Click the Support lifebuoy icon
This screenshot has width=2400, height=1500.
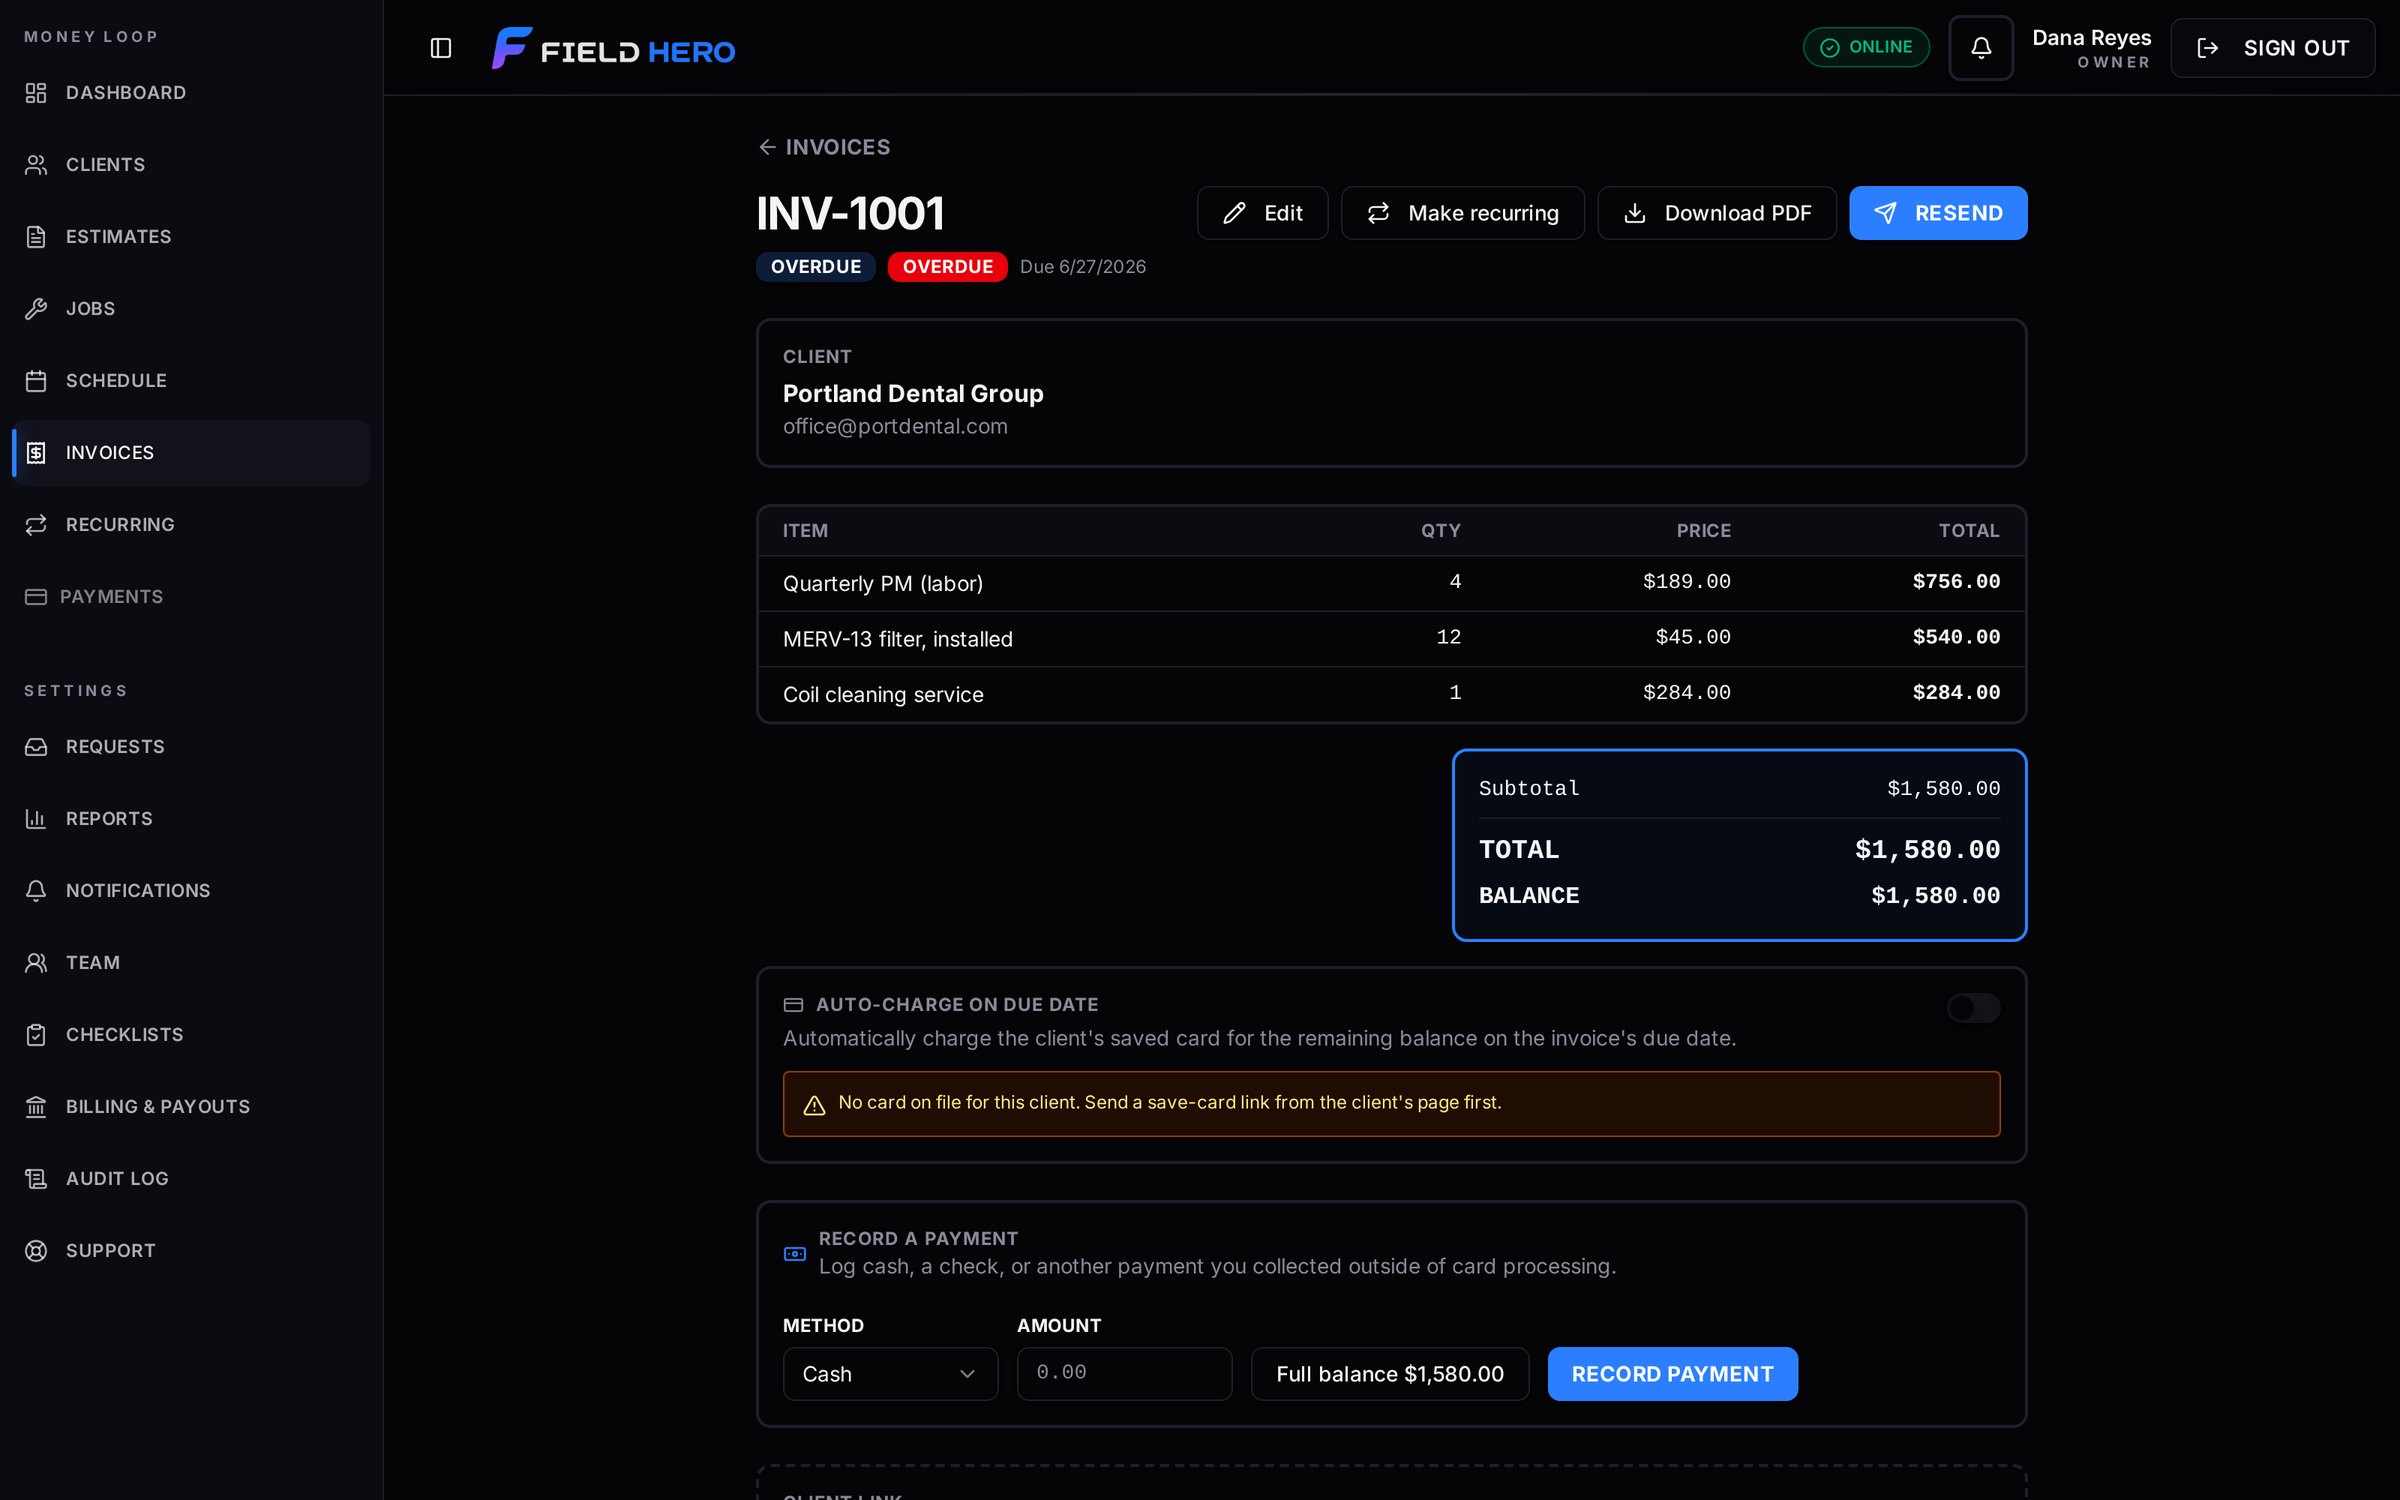[36, 1251]
